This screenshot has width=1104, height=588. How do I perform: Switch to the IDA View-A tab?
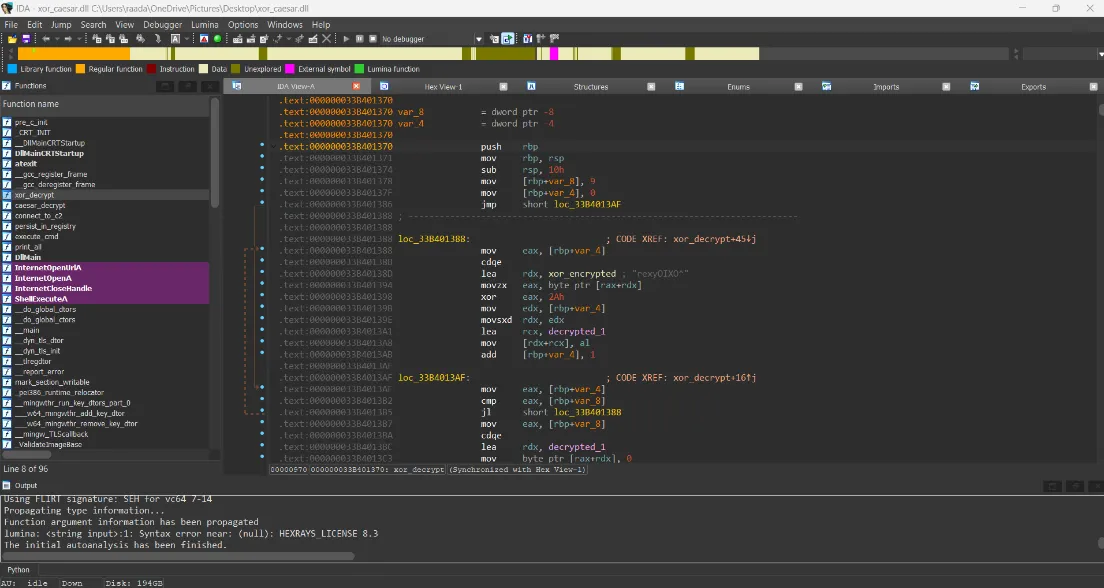click(x=296, y=87)
